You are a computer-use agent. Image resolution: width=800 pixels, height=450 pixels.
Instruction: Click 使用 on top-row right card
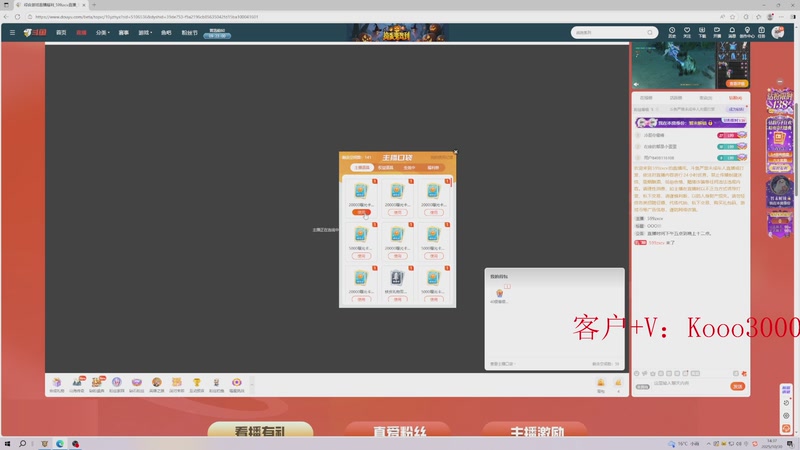pyautogui.click(x=434, y=212)
